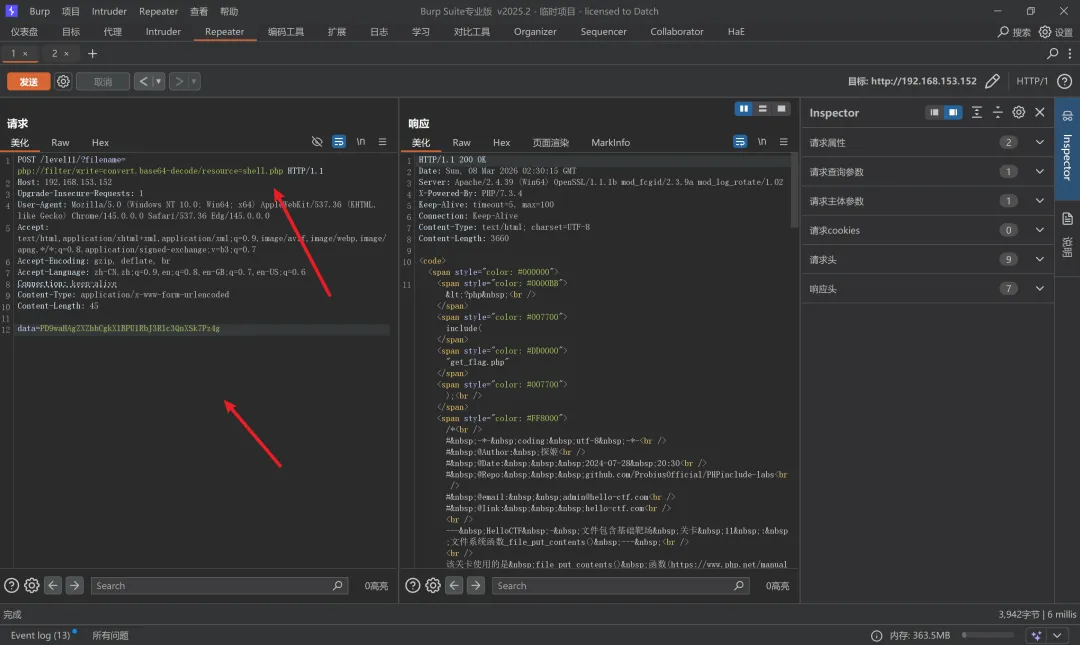This screenshot has height=645, width=1080.
Task: Open 所有问题 in status bar
Action: (110, 635)
